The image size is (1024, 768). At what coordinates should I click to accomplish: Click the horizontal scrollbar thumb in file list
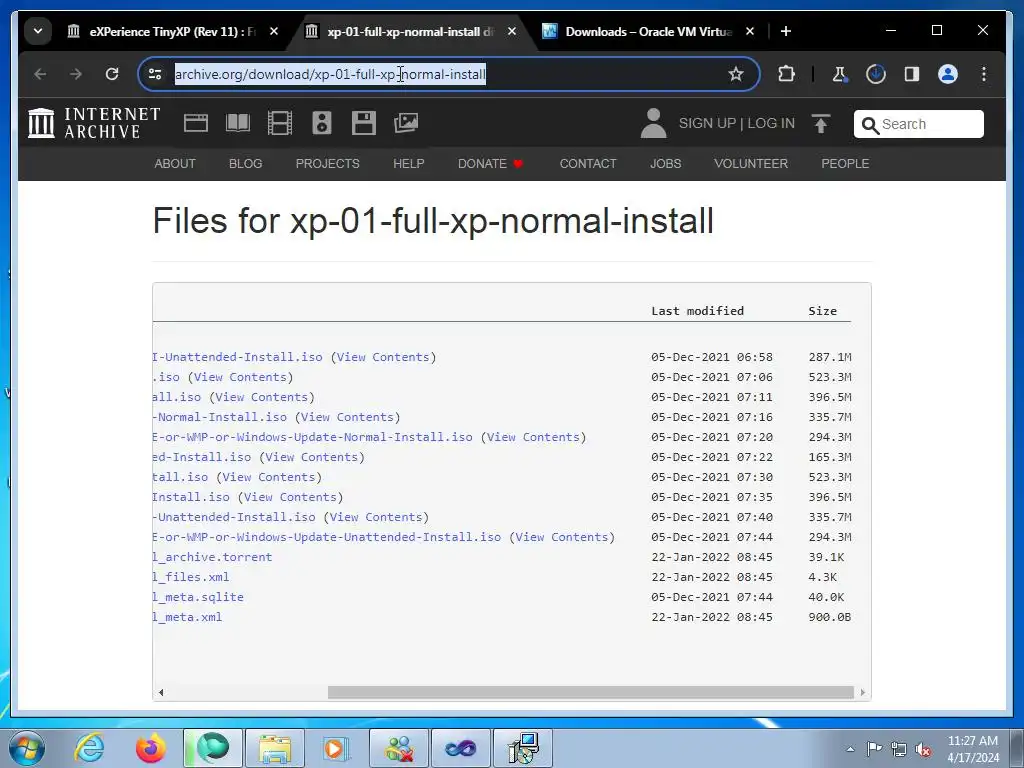click(x=590, y=692)
